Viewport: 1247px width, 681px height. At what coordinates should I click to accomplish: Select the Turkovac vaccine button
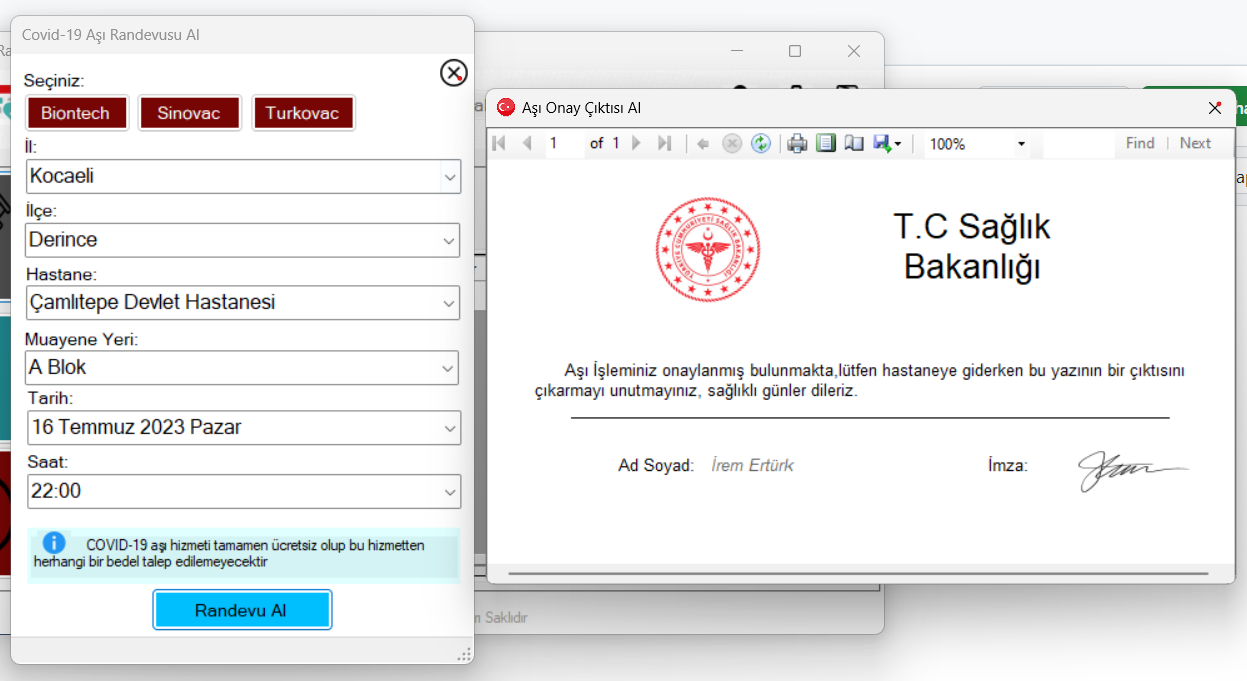pyautogui.click(x=303, y=113)
